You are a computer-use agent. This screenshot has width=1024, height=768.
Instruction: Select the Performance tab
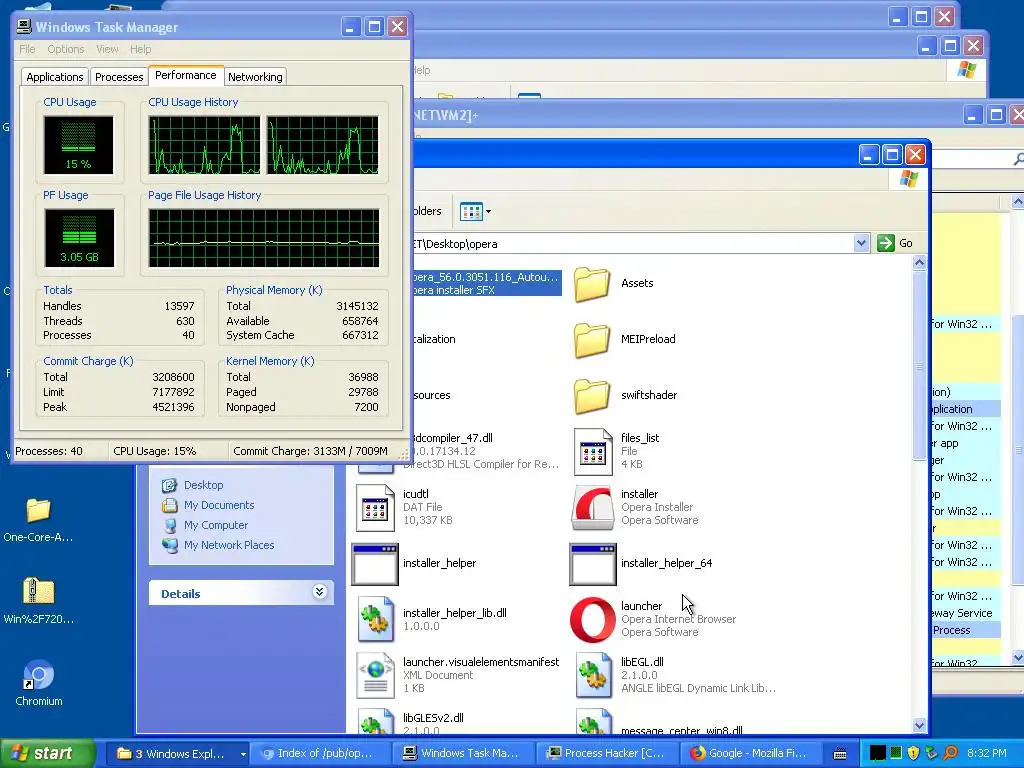point(185,75)
